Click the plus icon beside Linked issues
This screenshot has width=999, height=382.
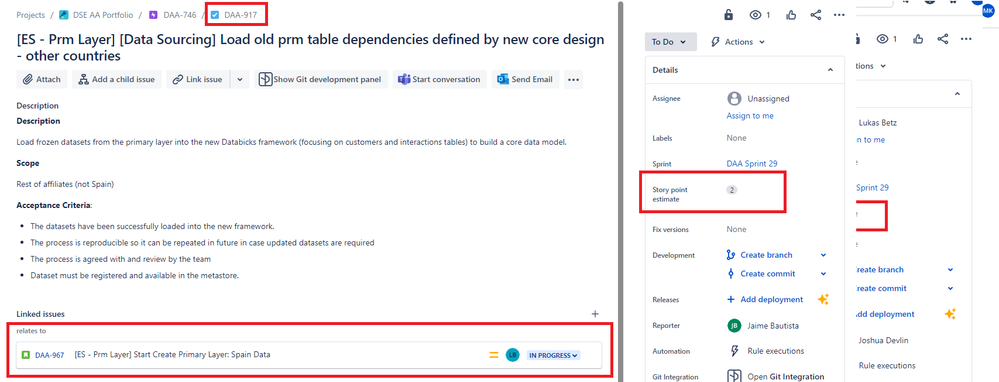click(x=595, y=314)
